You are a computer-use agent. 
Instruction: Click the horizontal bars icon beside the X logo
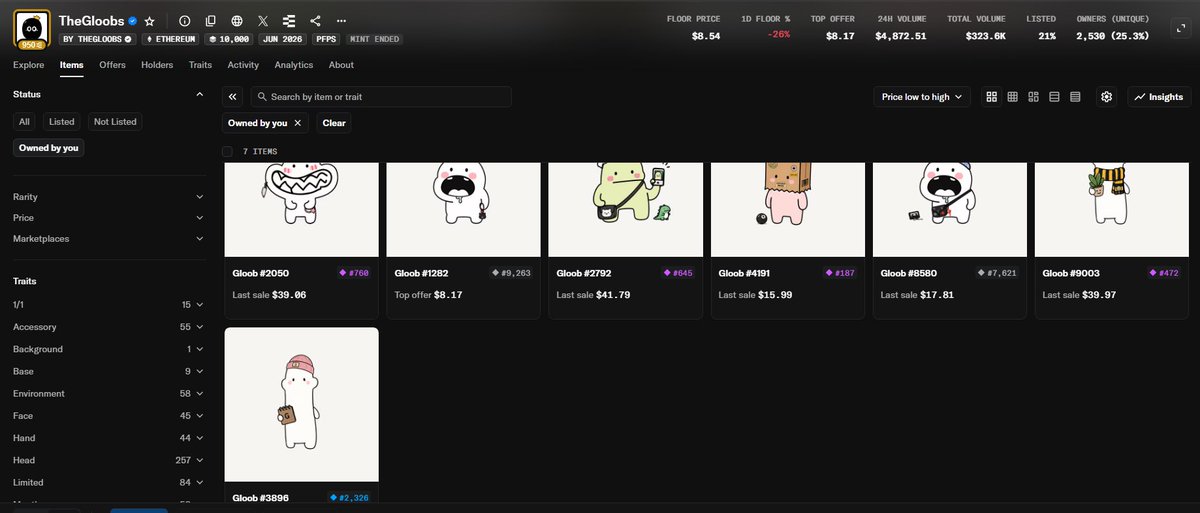pyautogui.click(x=289, y=20)
